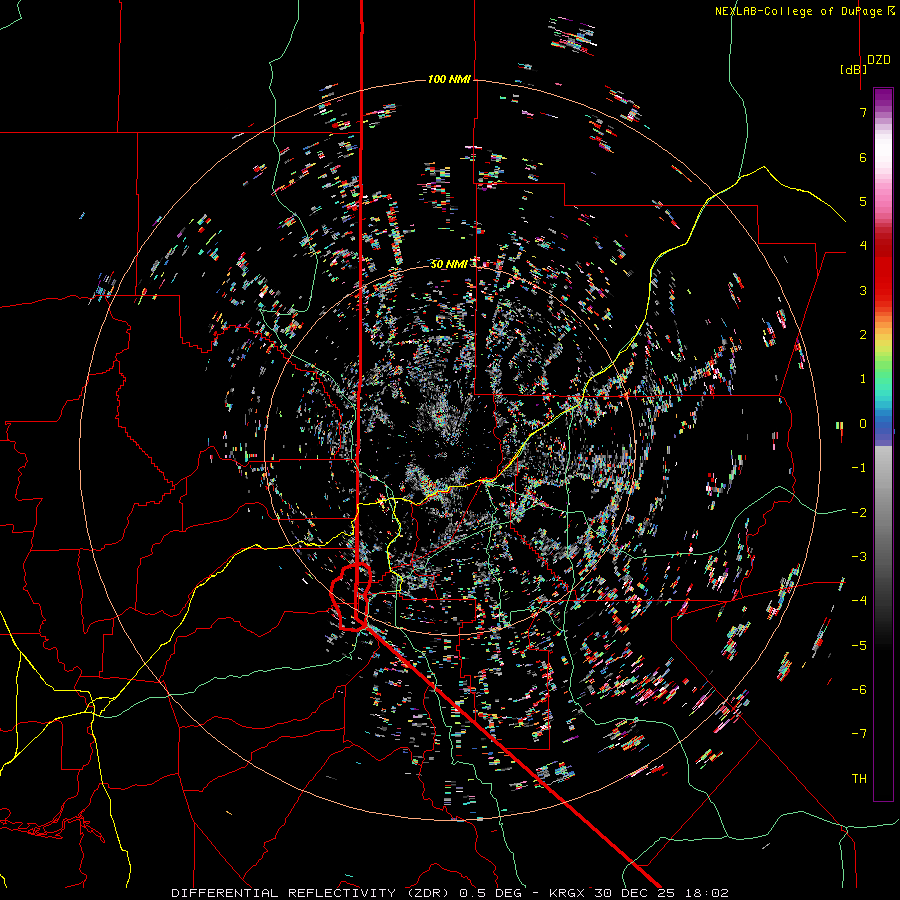Click the 0 value on color scale
The image size is (900, 900).
(x=863, y=424)
